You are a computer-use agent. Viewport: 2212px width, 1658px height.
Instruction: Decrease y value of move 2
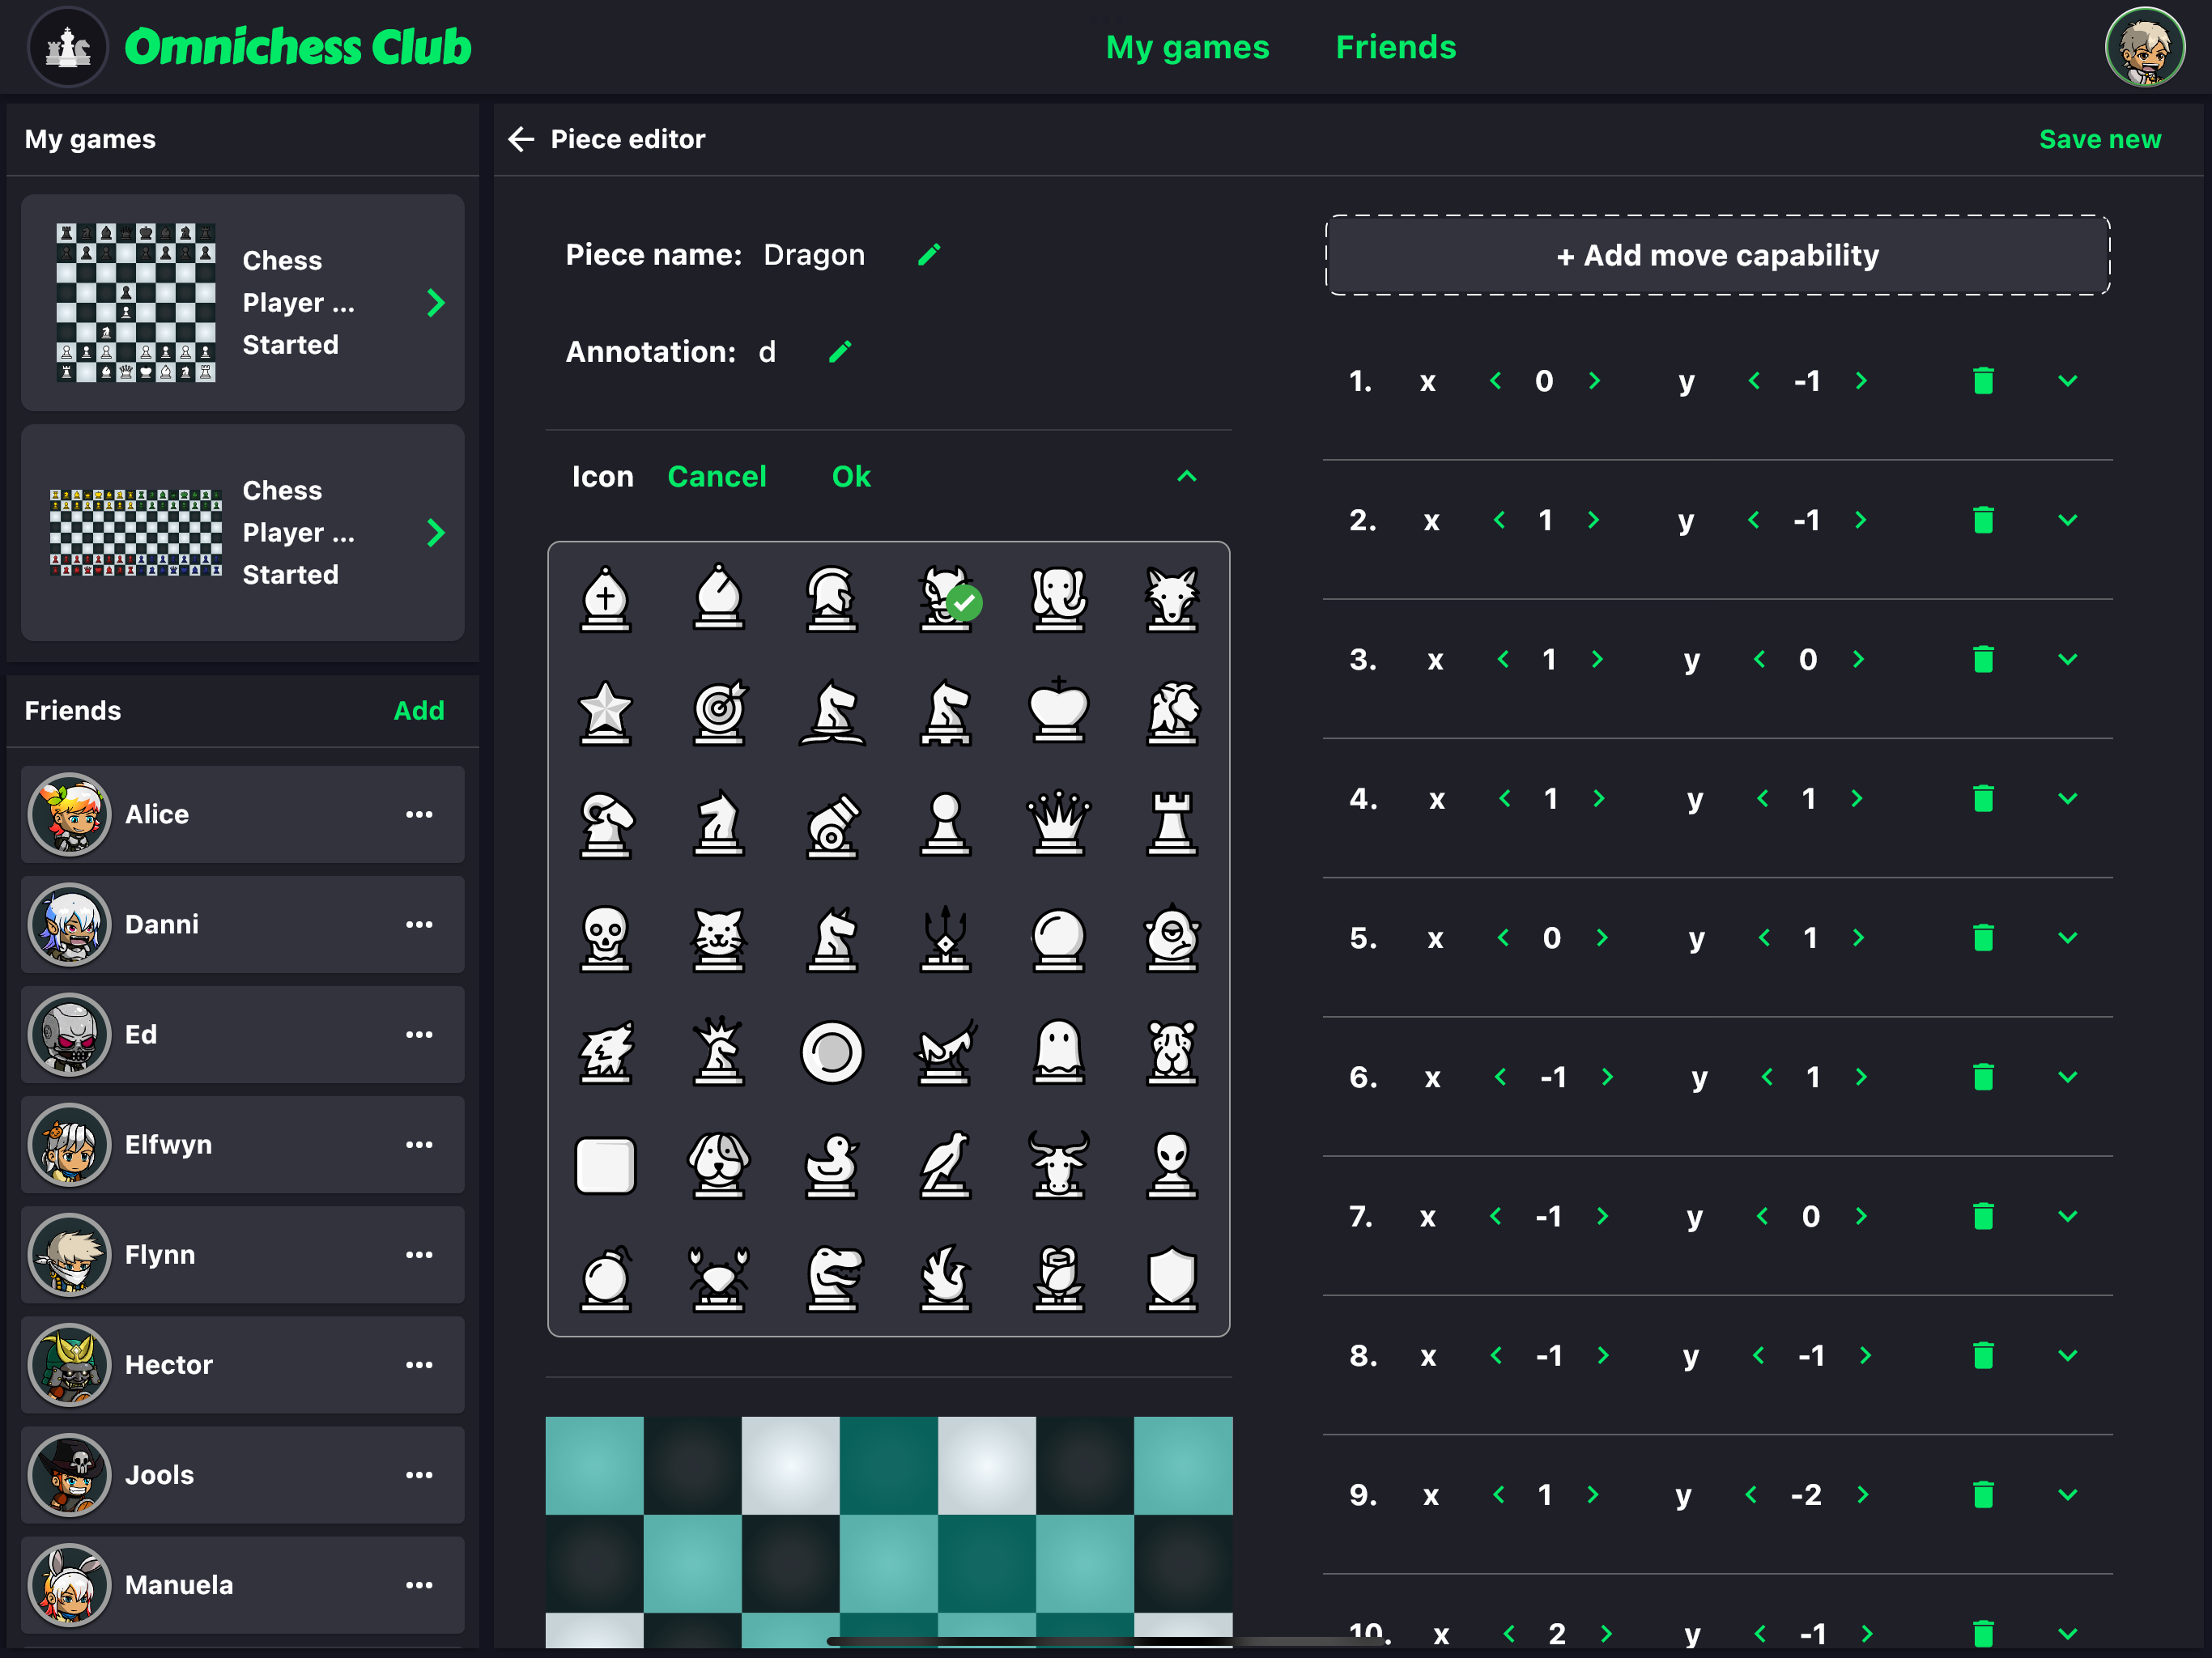(x=1753, y=520)
